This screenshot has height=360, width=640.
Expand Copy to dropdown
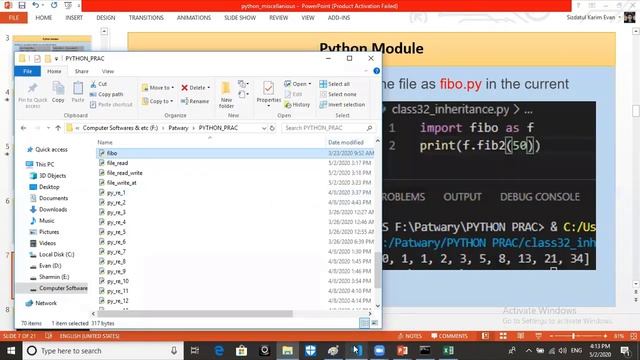tap(171, 101)
